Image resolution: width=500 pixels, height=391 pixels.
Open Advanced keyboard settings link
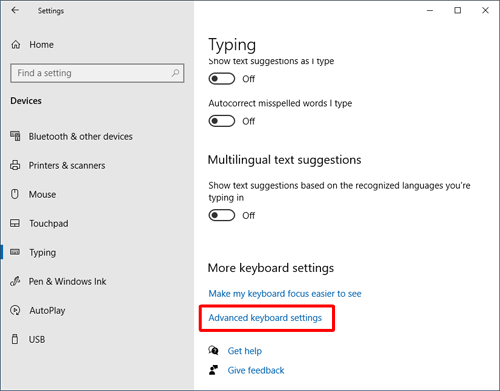[x=265, y=318]
